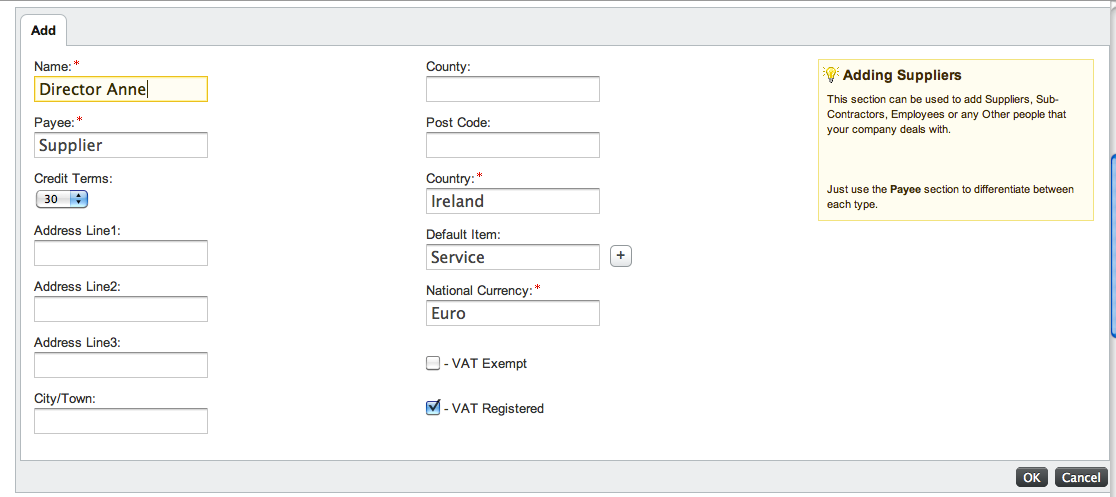The image size is (1116, 497).
Task: Click the Name field with Director Anne
Action: (121, 89)
